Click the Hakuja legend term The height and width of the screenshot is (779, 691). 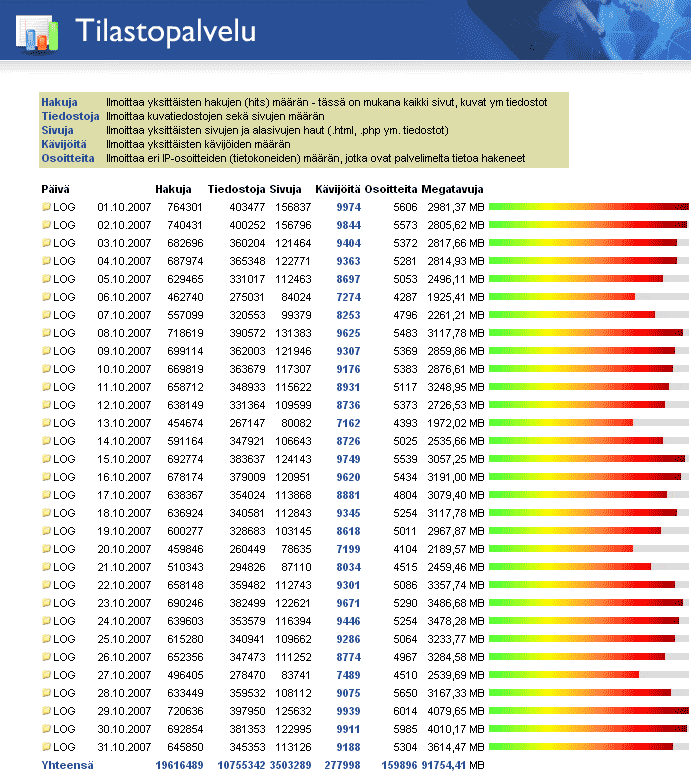click(59, 102)
